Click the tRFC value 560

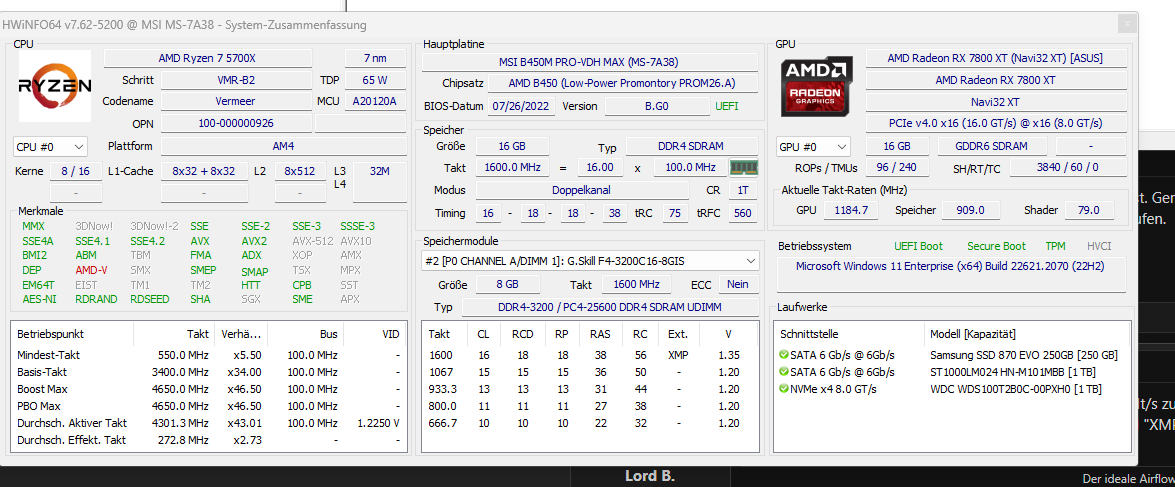point(743,214)
